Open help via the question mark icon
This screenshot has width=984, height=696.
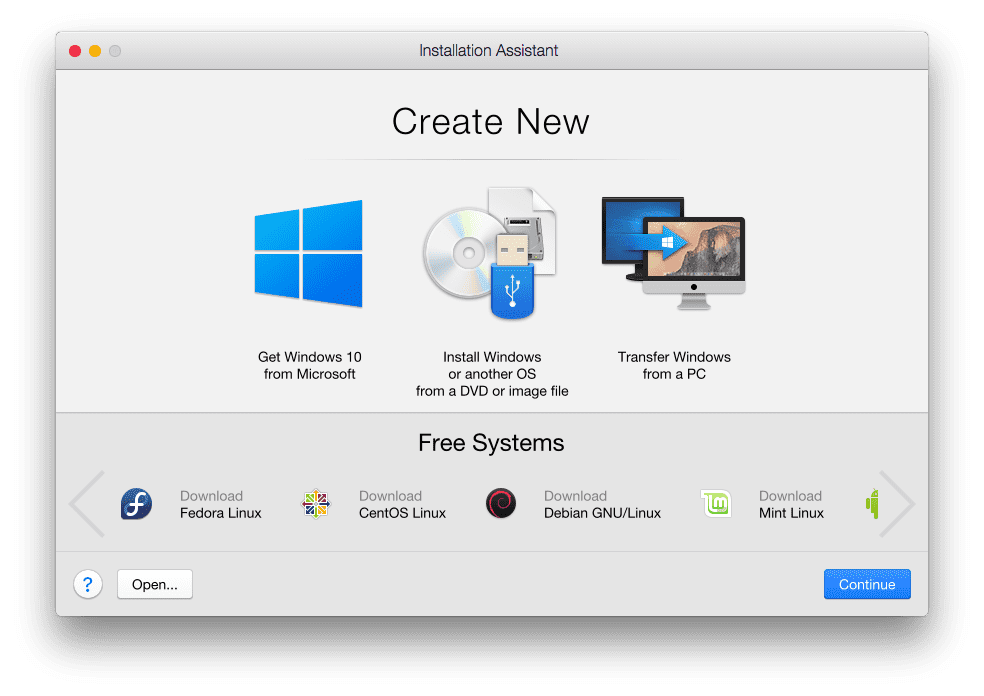coord(88,584)
